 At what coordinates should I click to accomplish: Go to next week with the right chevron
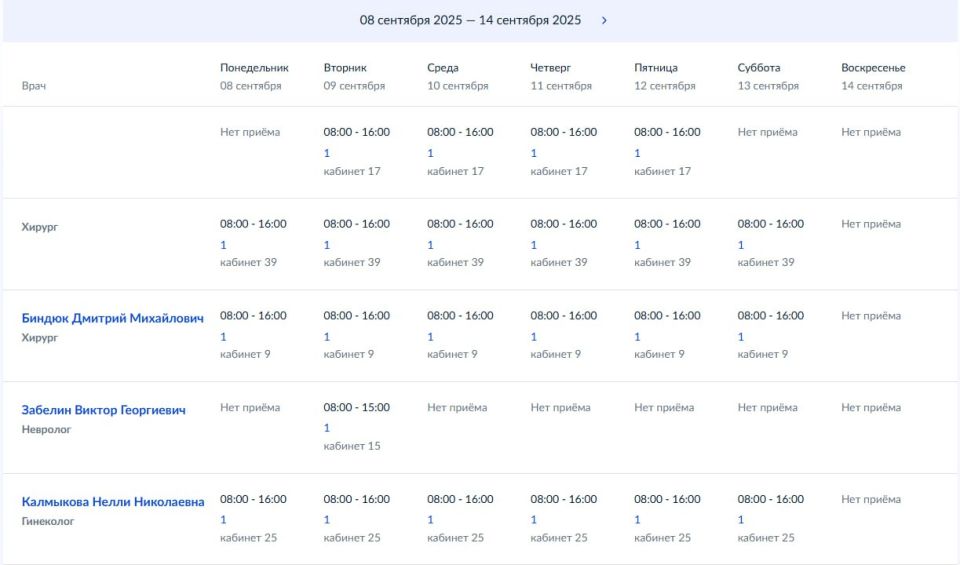point(604,20)
